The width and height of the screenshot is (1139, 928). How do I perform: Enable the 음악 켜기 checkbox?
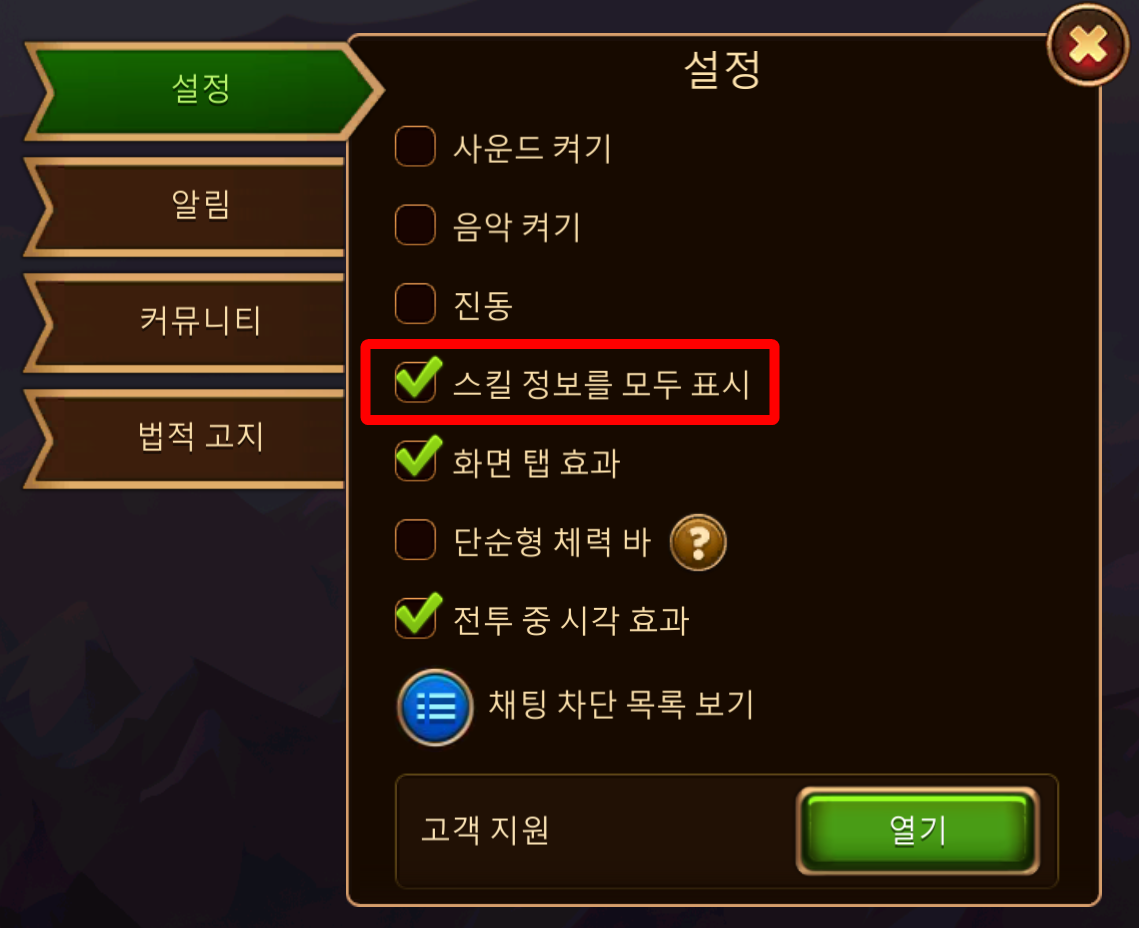[416, 224]
